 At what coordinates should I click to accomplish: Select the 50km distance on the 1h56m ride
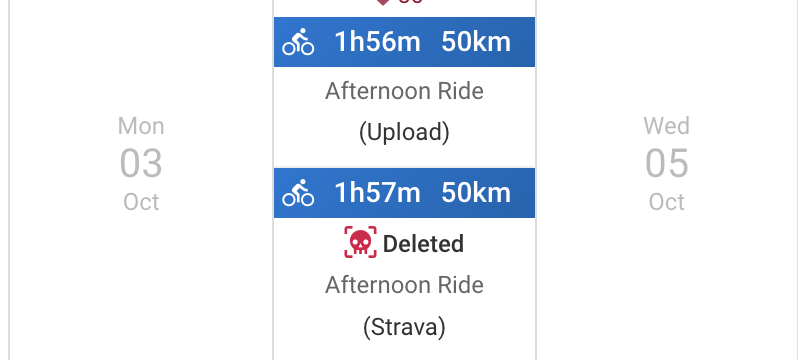pos(476,42)
